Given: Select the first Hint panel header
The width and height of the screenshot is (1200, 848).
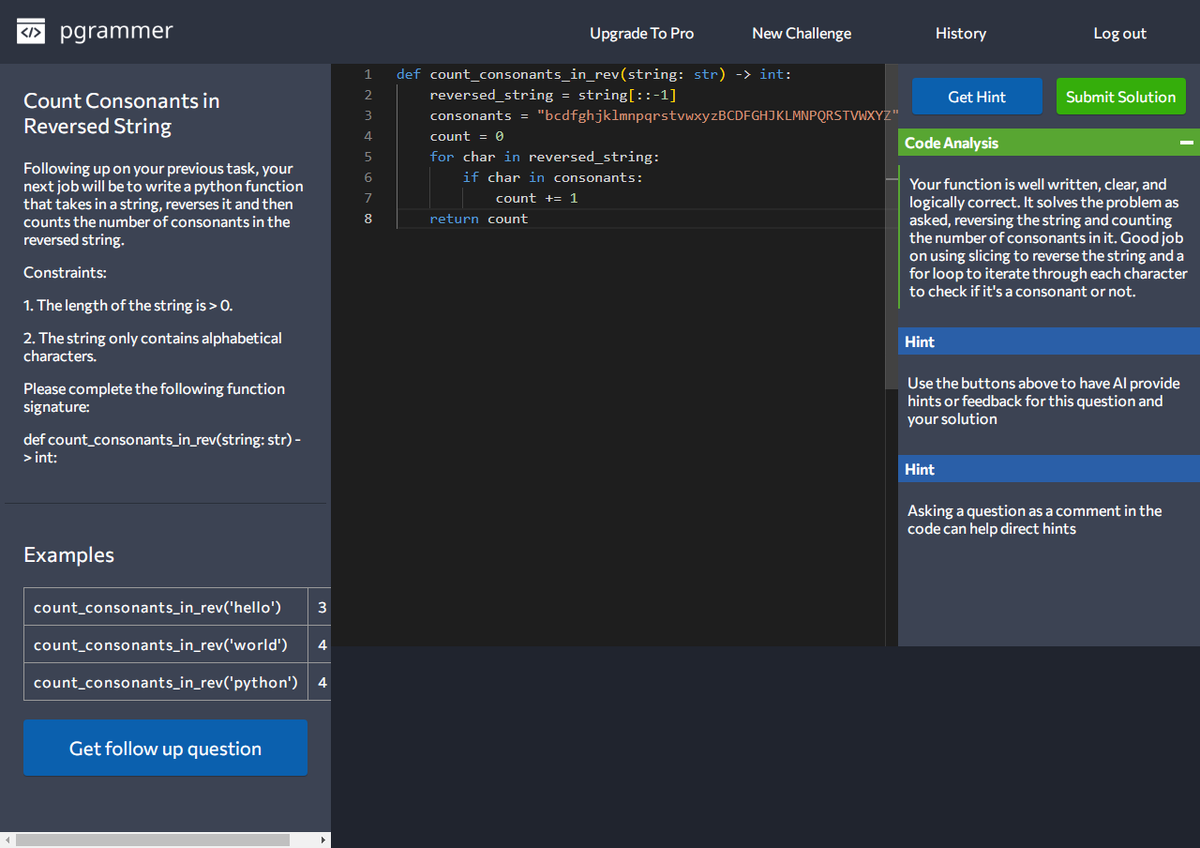Looking at the screenshot, I should pos(1049,341).
